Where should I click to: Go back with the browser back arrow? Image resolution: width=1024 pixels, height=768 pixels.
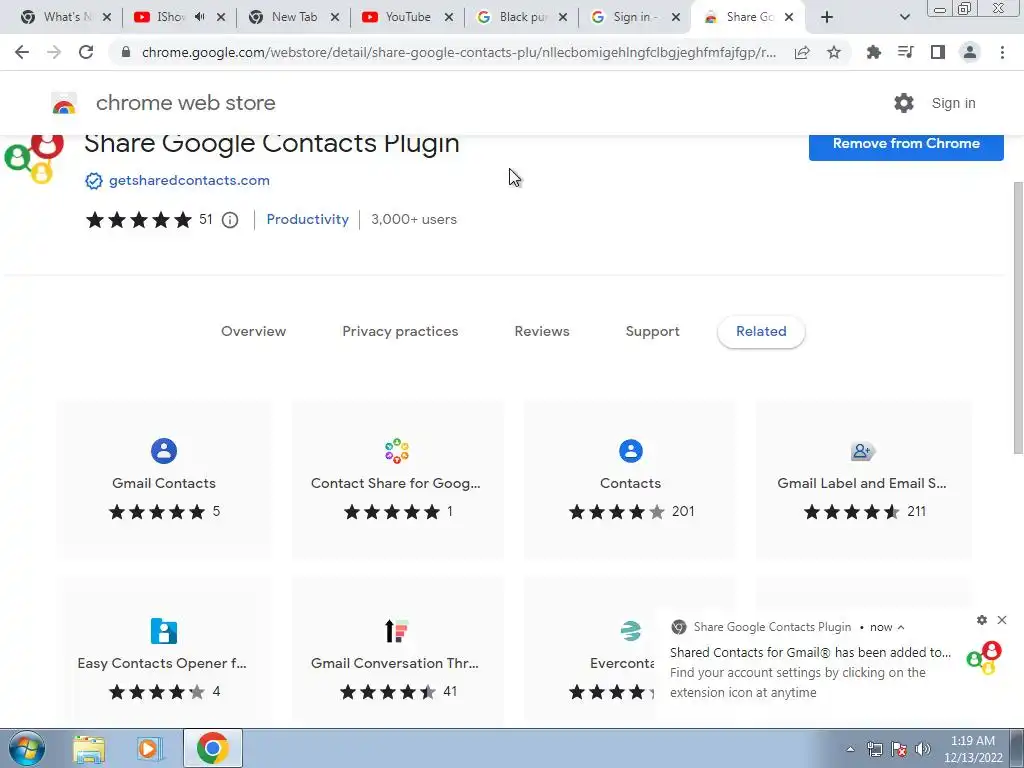(x=22, y=52)
